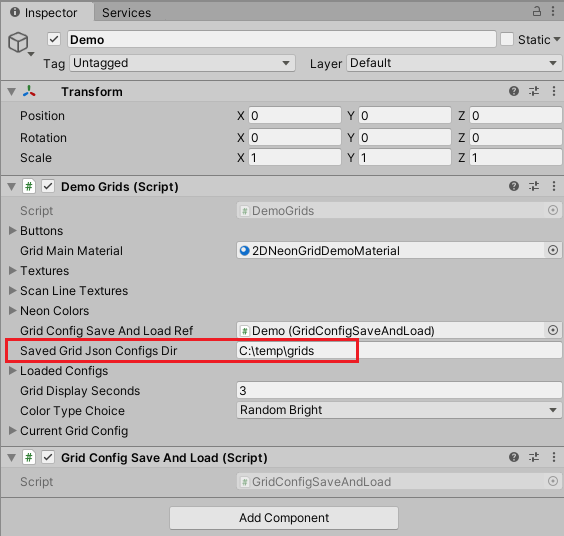Click object picker for Grid Config Save And Load Ref

553,330
